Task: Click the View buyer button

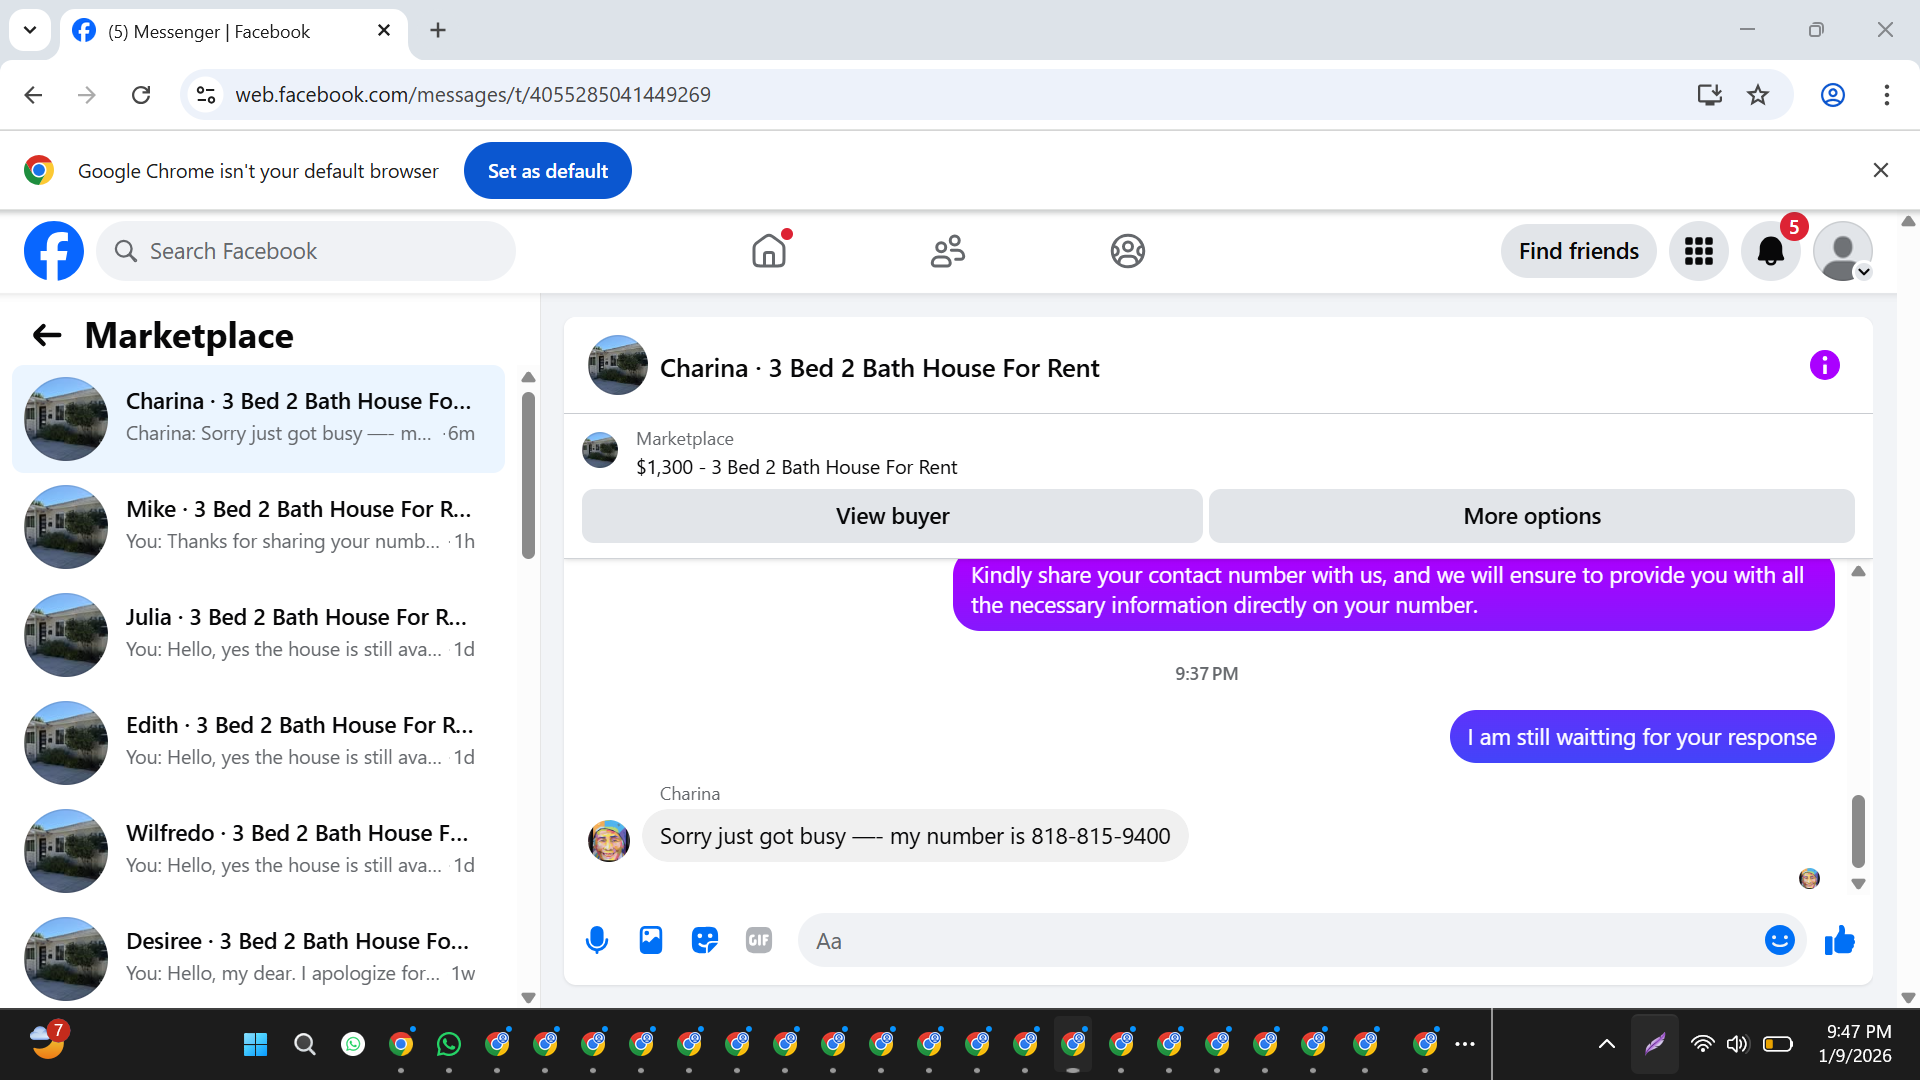Action: pyautogui.click(x=892, y=516)
